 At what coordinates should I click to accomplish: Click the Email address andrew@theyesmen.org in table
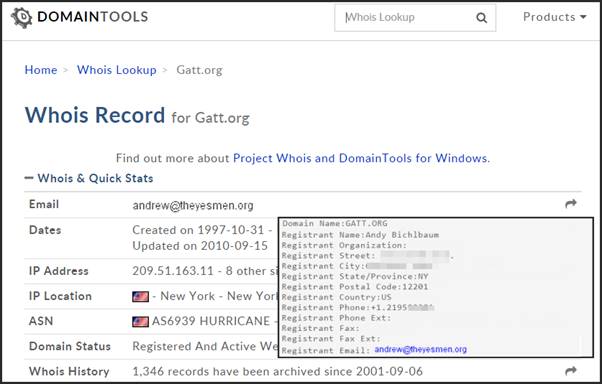pyautogui.click(x=193, y=205)
